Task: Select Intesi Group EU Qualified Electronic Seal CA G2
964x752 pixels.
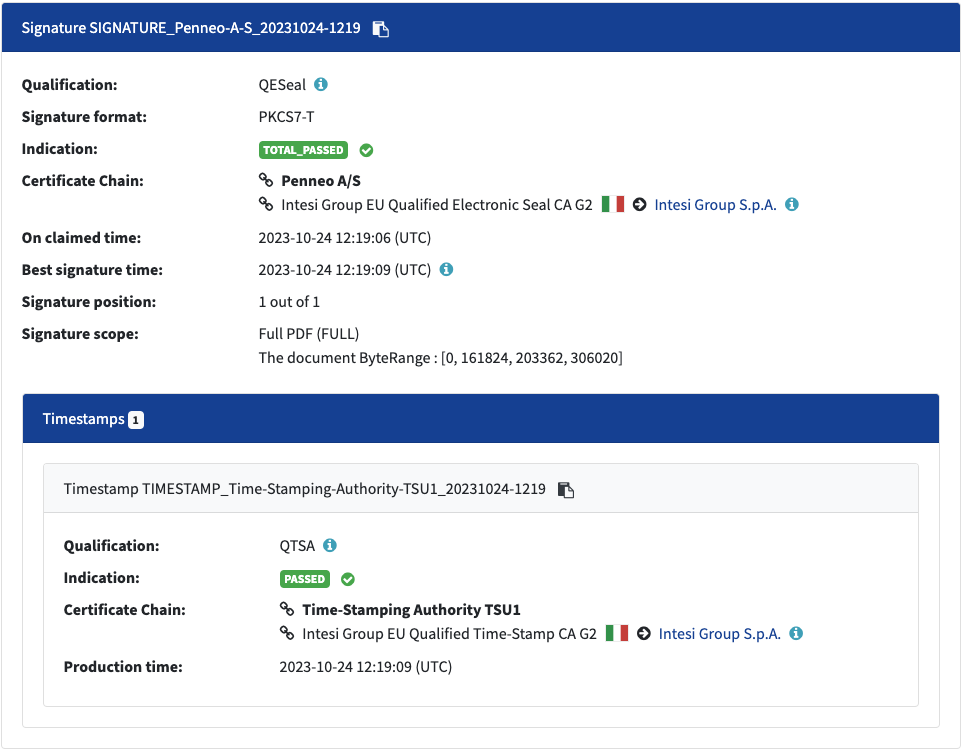Action: click(437, 205)
